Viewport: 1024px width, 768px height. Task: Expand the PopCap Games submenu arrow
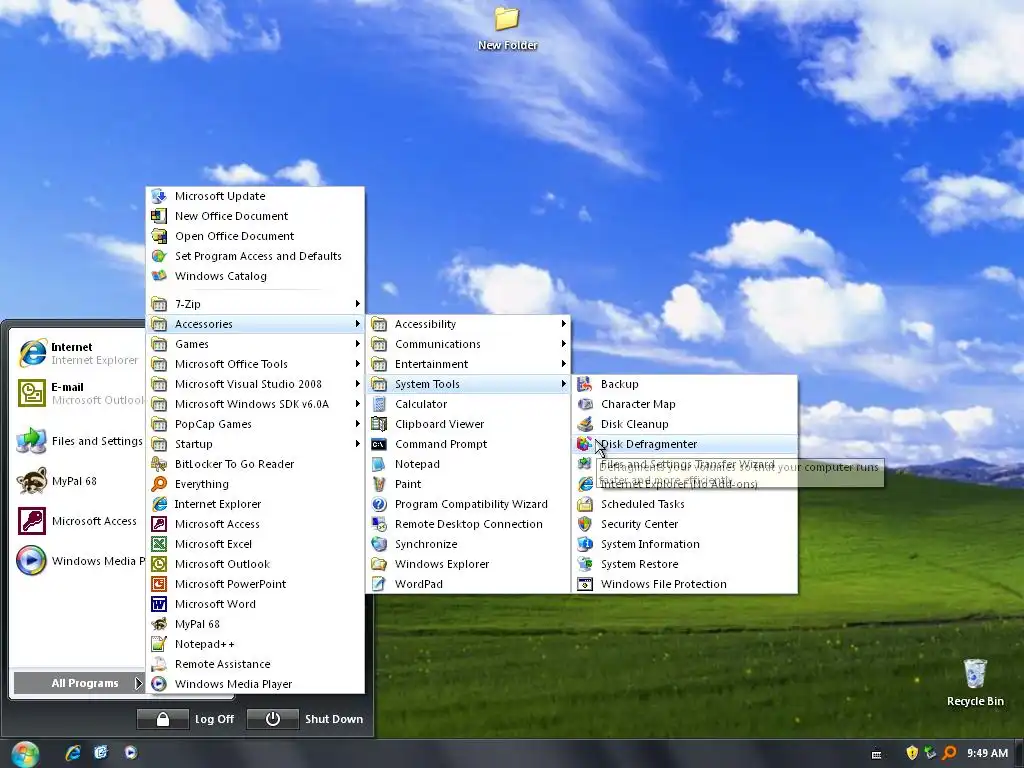357,424
